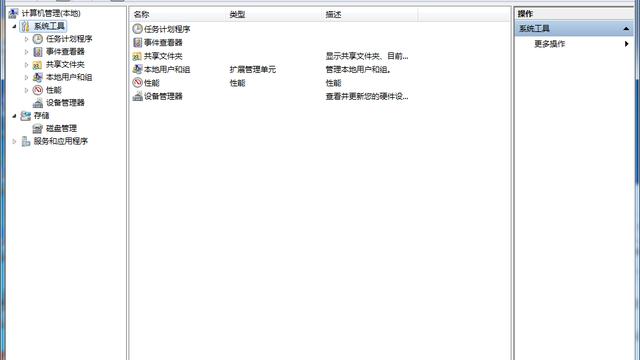The image size is (640, 360).
Task: Click the 管理本地用户和组 description cell
Action: click(x=358, y=69)
